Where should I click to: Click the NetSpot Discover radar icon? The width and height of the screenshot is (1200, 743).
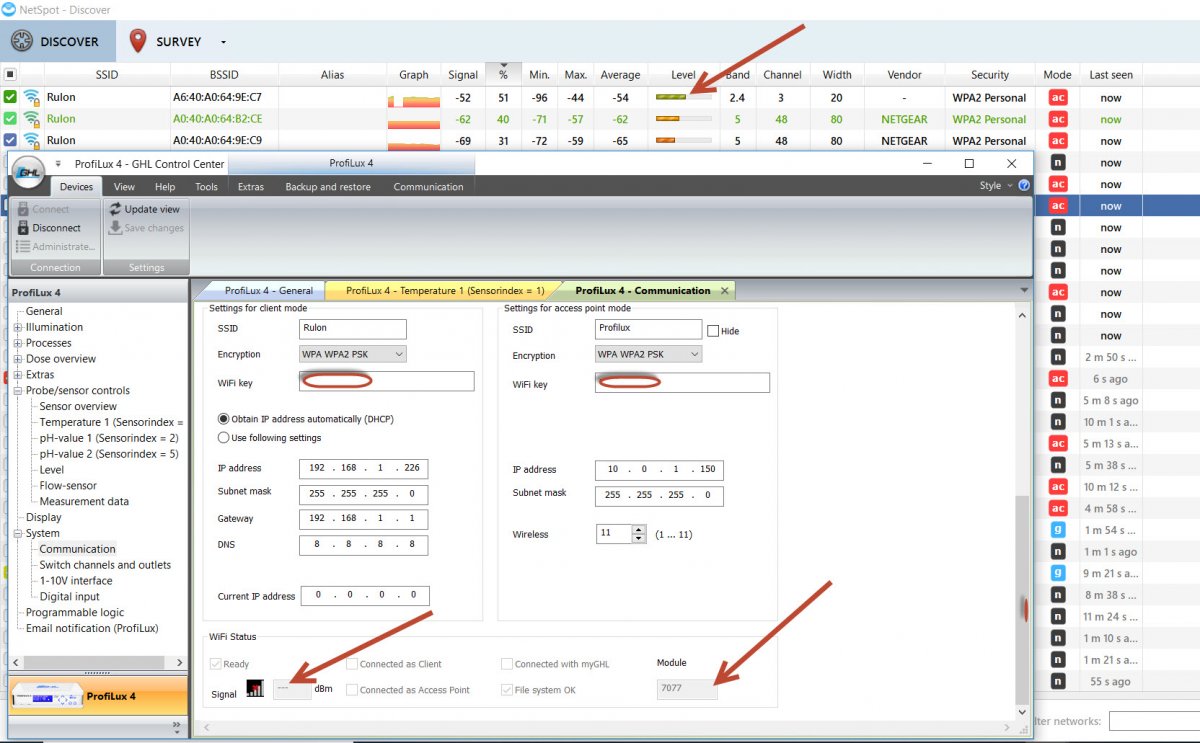(x=22, y=41)
